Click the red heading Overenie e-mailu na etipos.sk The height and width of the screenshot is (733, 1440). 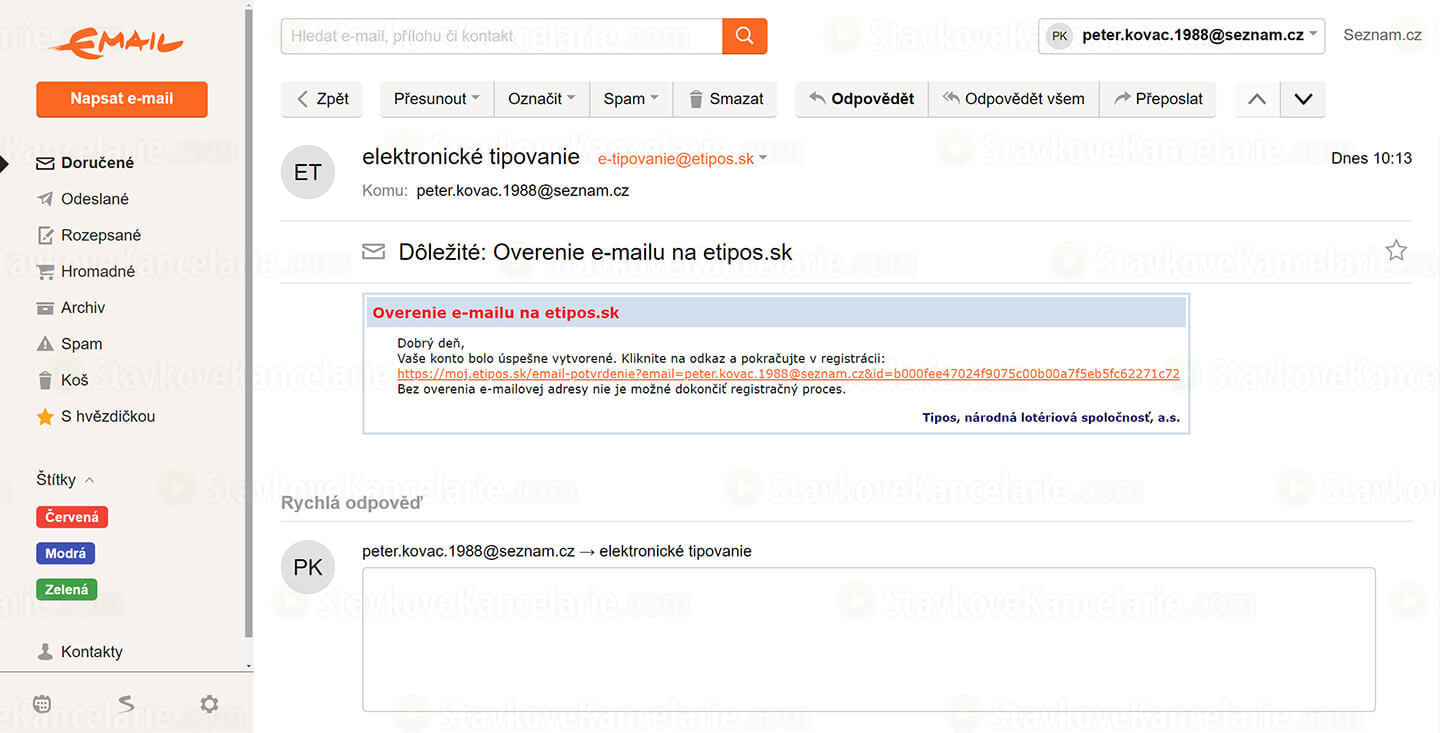coord(496,313)
